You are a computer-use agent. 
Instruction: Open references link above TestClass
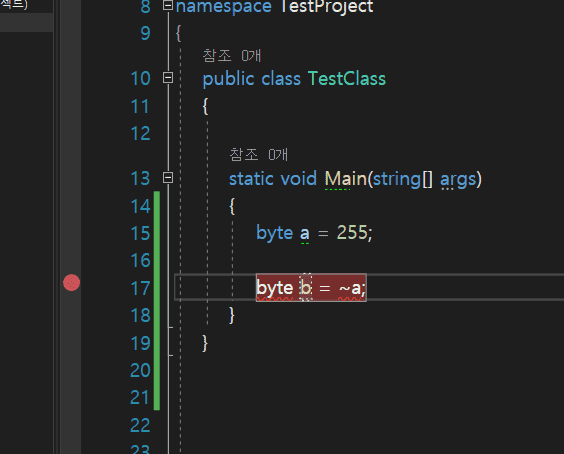pos(232,56)
